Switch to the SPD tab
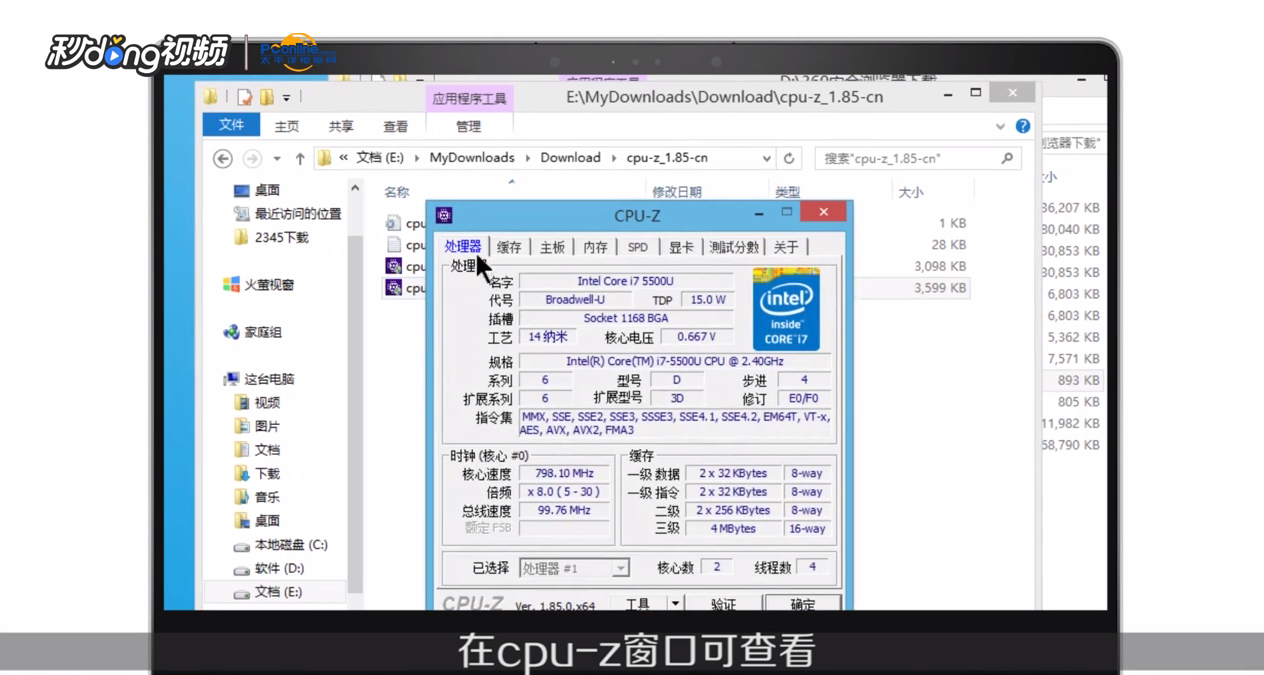Image resolution: width=1264 pixels, height=675 pixels. click(x=638, y=247)
